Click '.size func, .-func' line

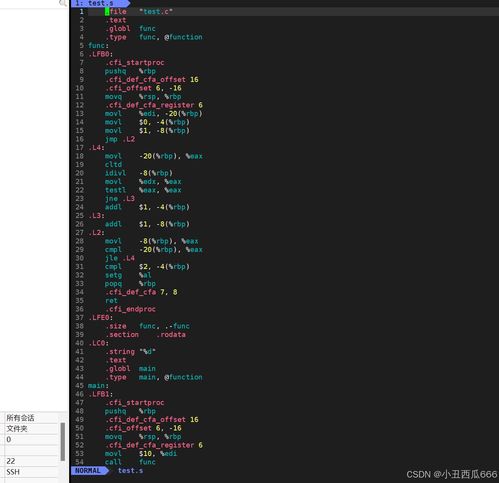point(147,326)
